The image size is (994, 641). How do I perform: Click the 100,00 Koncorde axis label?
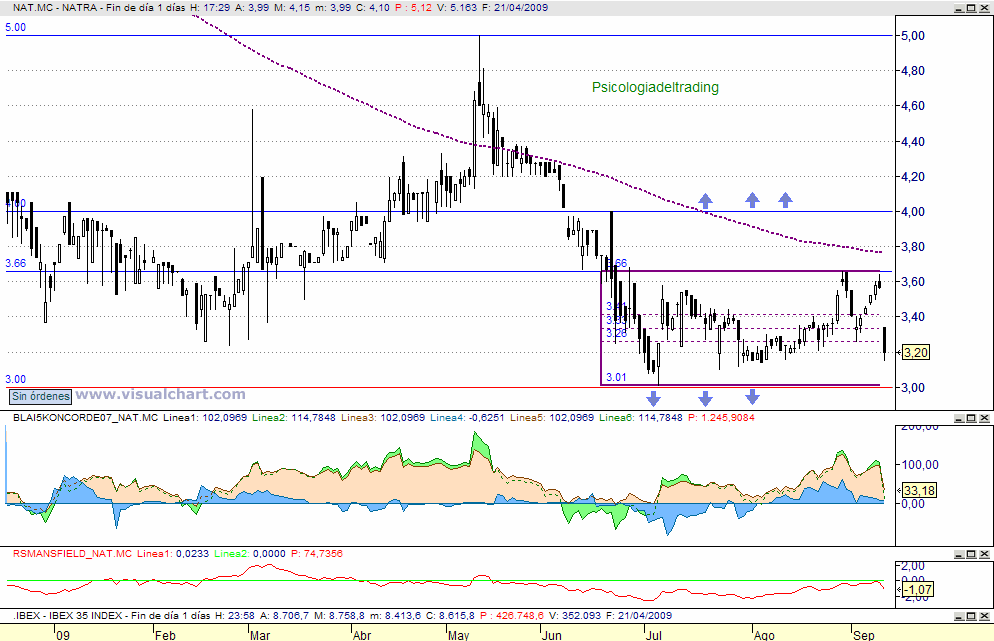920,465
